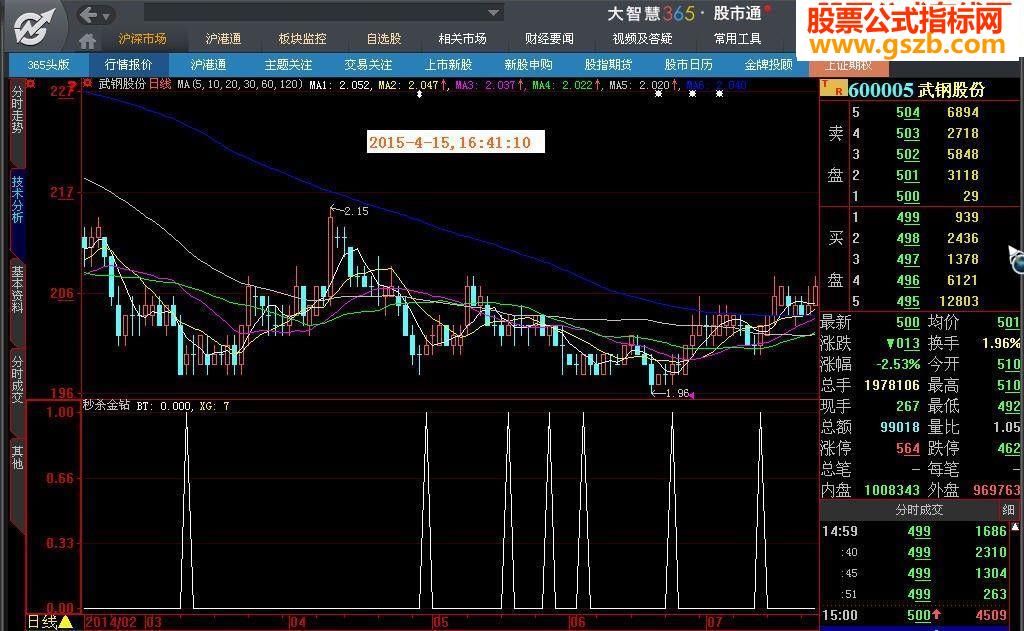This screenshot has width=1024, height=631.
Task: Click the 14:59 trade row with 1686
Action: pos(914,531)
